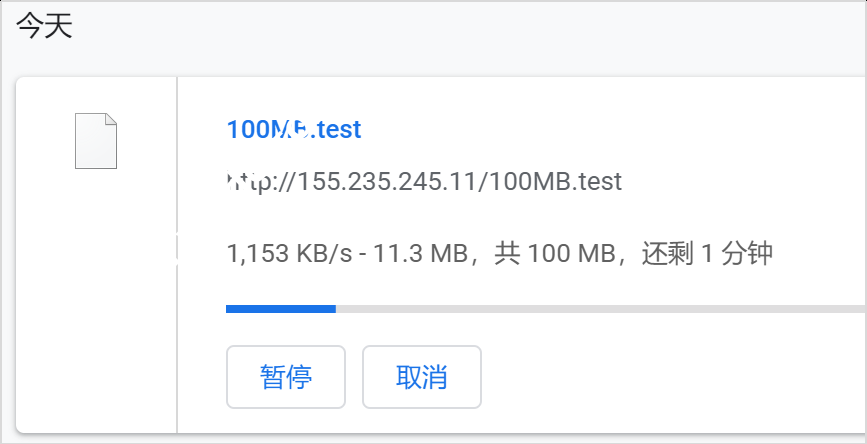The width and height of the screenshot is (867, 444).
Task: Click the gray unfilled progress bar portion
Action: click(600, 309)
